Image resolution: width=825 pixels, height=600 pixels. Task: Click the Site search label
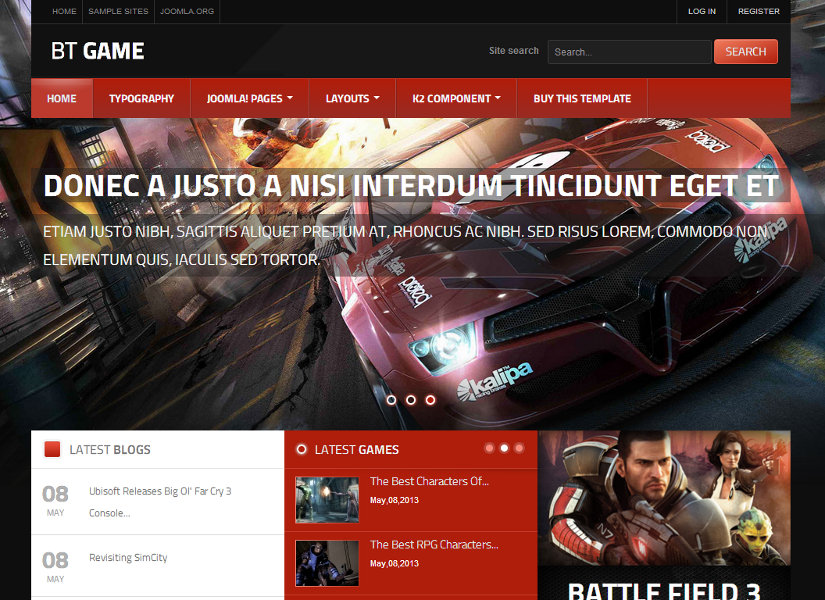click(514, 51)
